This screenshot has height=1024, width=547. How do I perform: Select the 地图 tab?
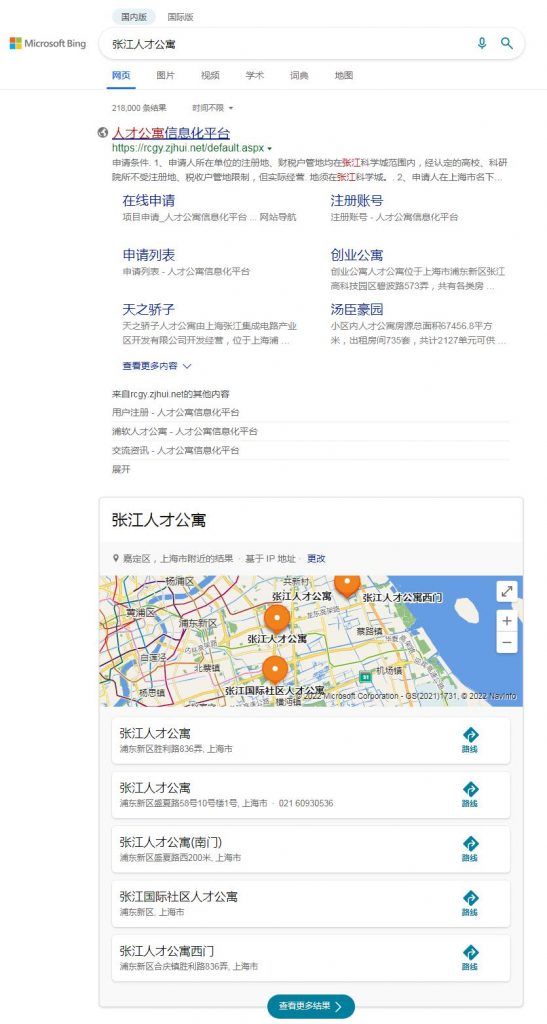pyautogui.click(x=344, y=75)
